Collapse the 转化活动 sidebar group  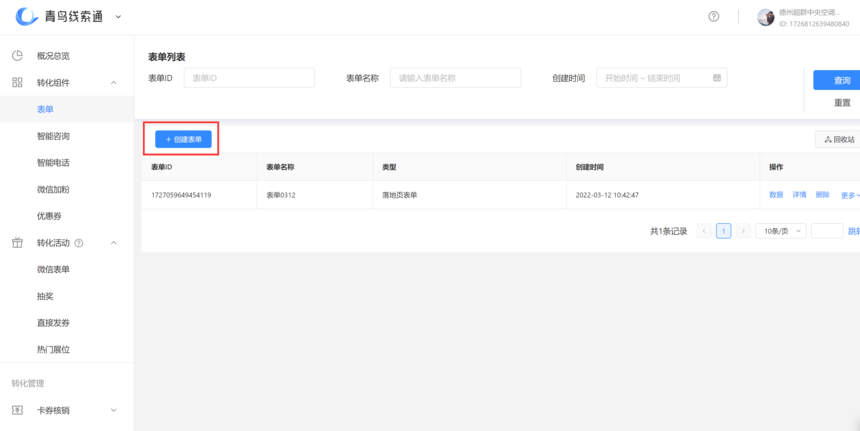tap(113, 243)
